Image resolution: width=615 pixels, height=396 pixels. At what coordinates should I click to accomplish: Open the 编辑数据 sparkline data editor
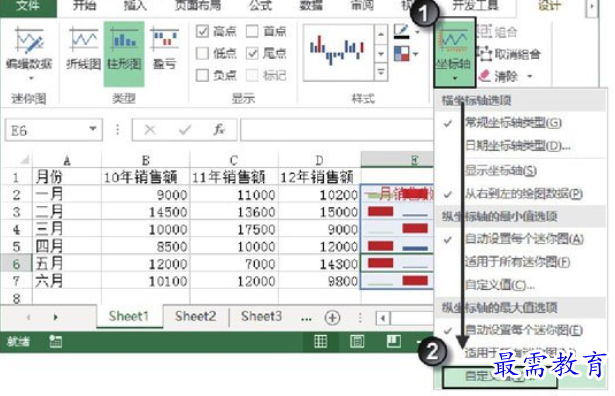click(x=29, y=52)
